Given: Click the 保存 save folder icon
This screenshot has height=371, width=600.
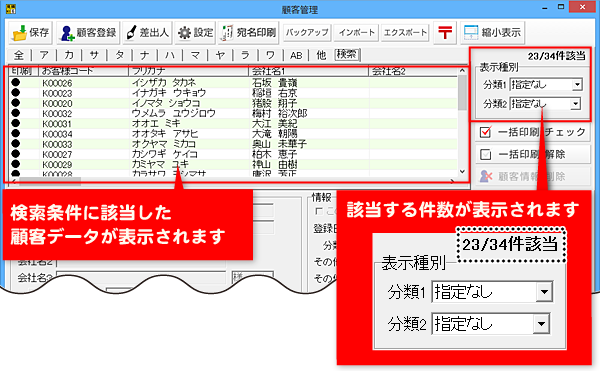Looking at the screenshot, I should pos(19,33).
